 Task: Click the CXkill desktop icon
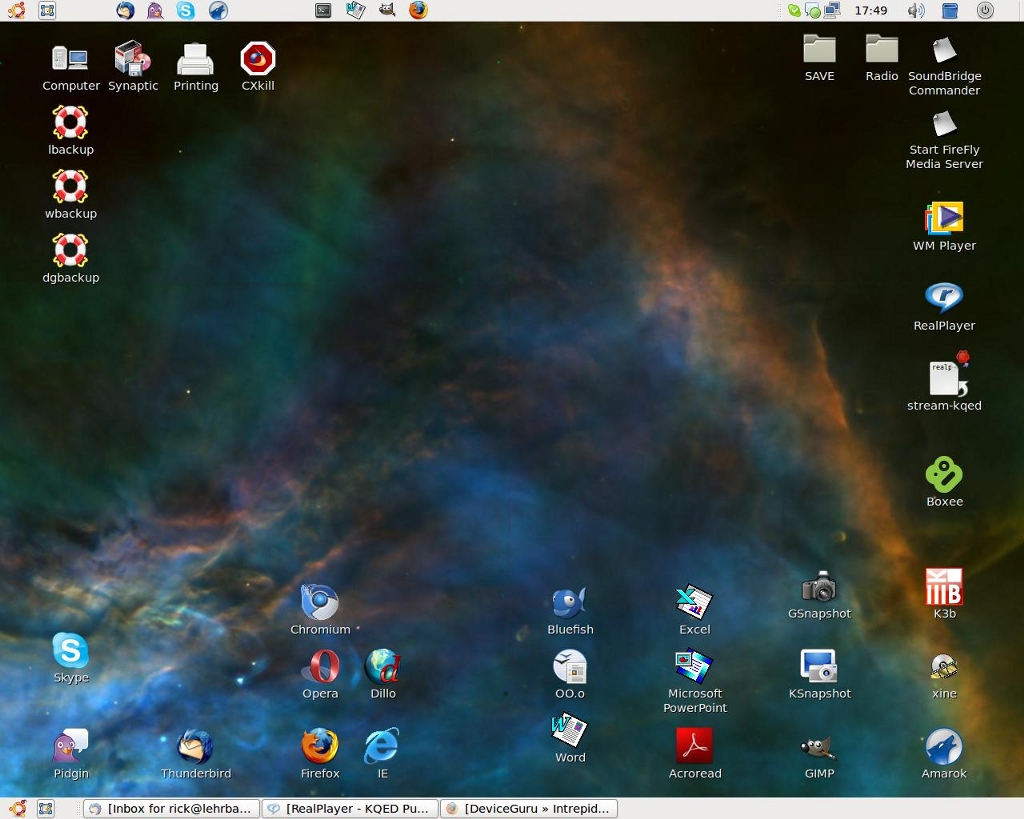click(x=258, y=58)
